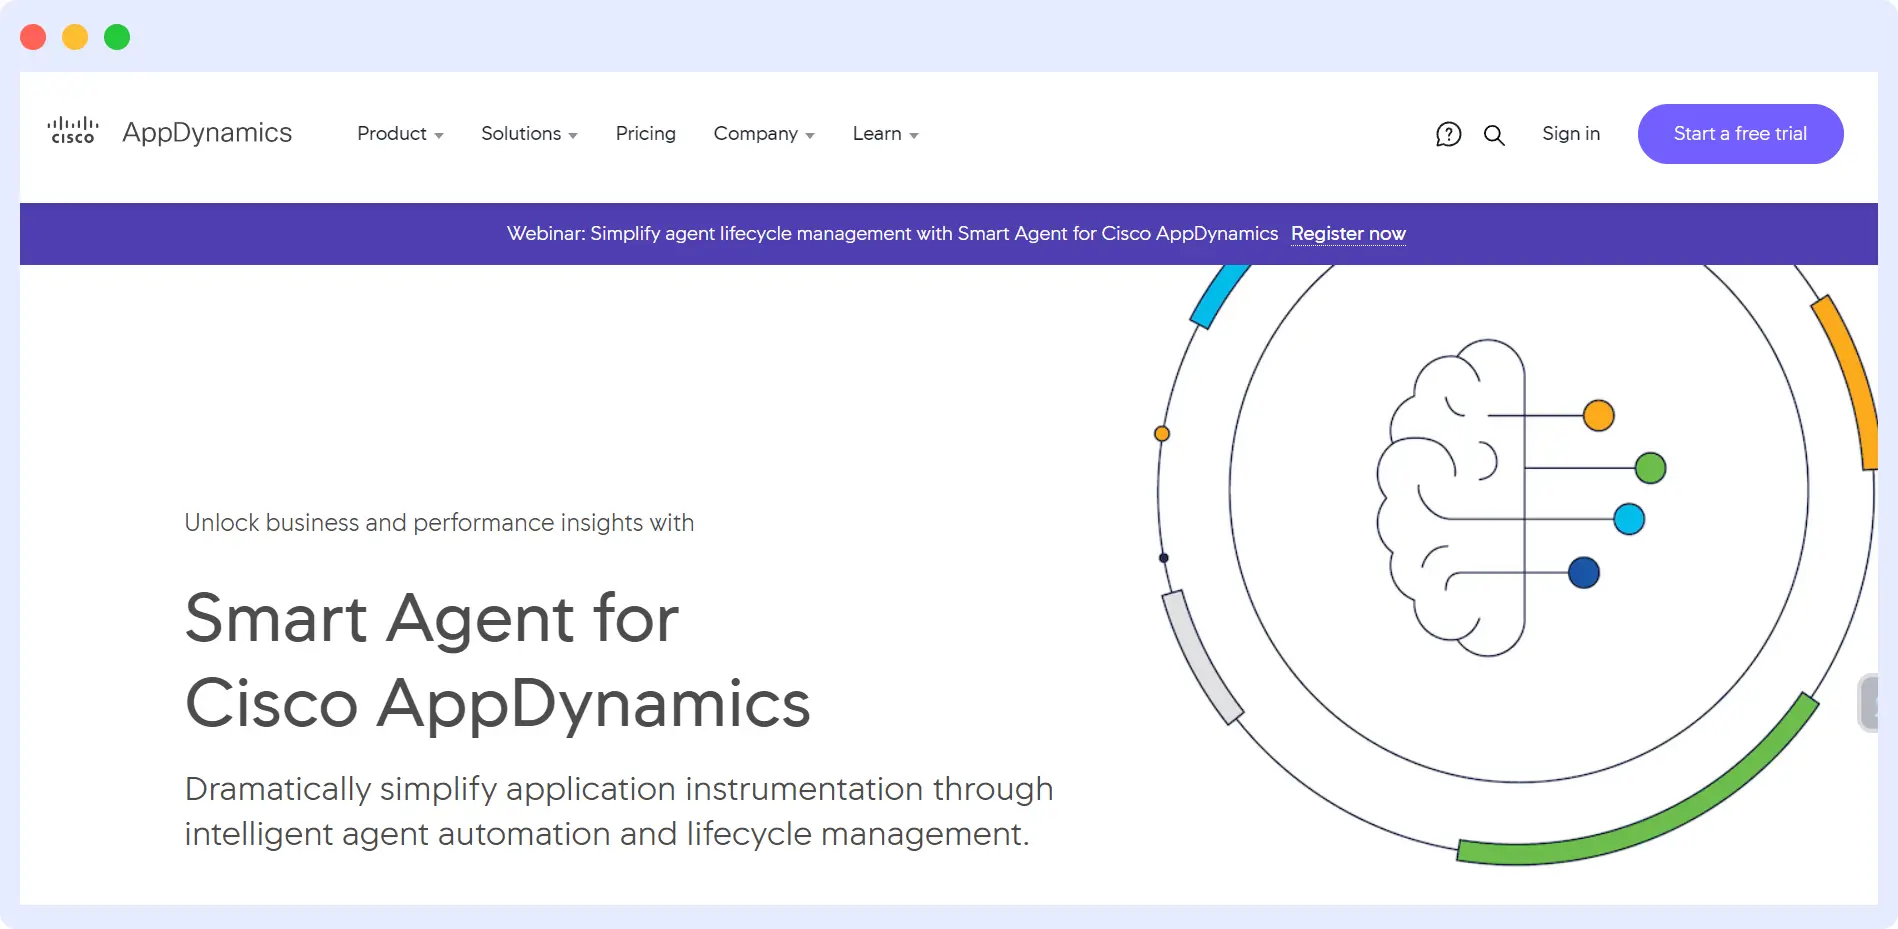Screen dimensions: 1898x929
Task: Expand the Solutions dropdown menu
Action: point(529,133)
